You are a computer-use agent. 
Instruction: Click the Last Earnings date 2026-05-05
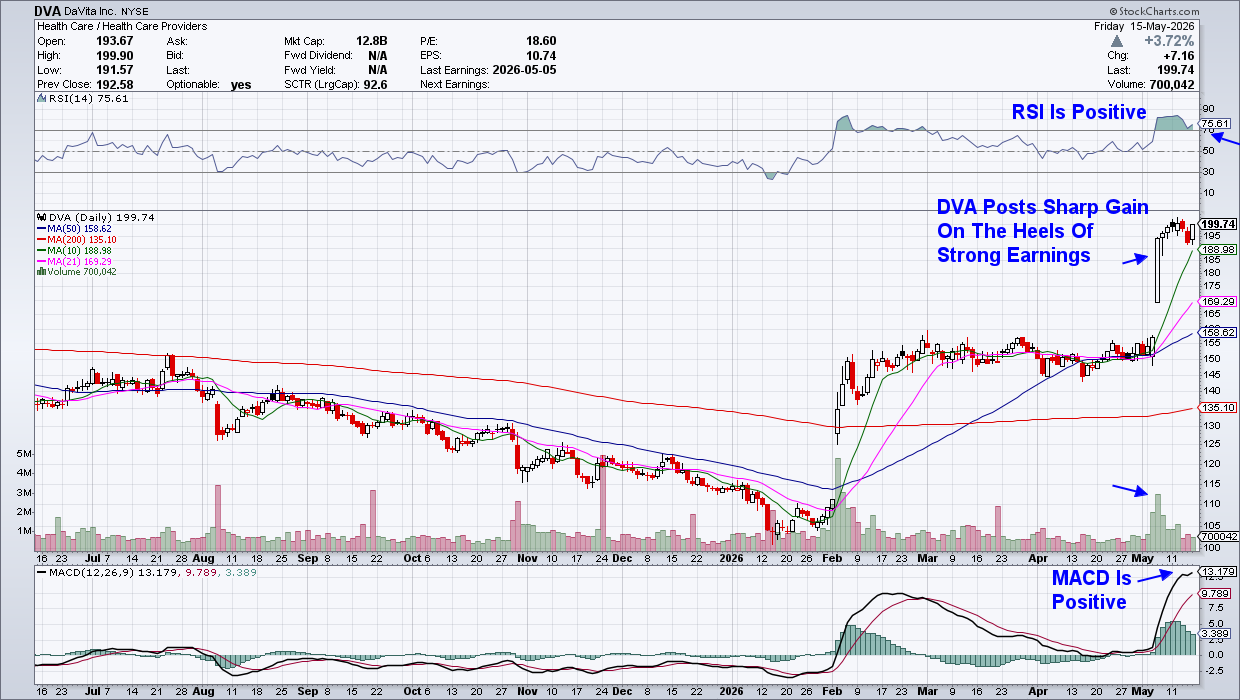coord(525,70)
